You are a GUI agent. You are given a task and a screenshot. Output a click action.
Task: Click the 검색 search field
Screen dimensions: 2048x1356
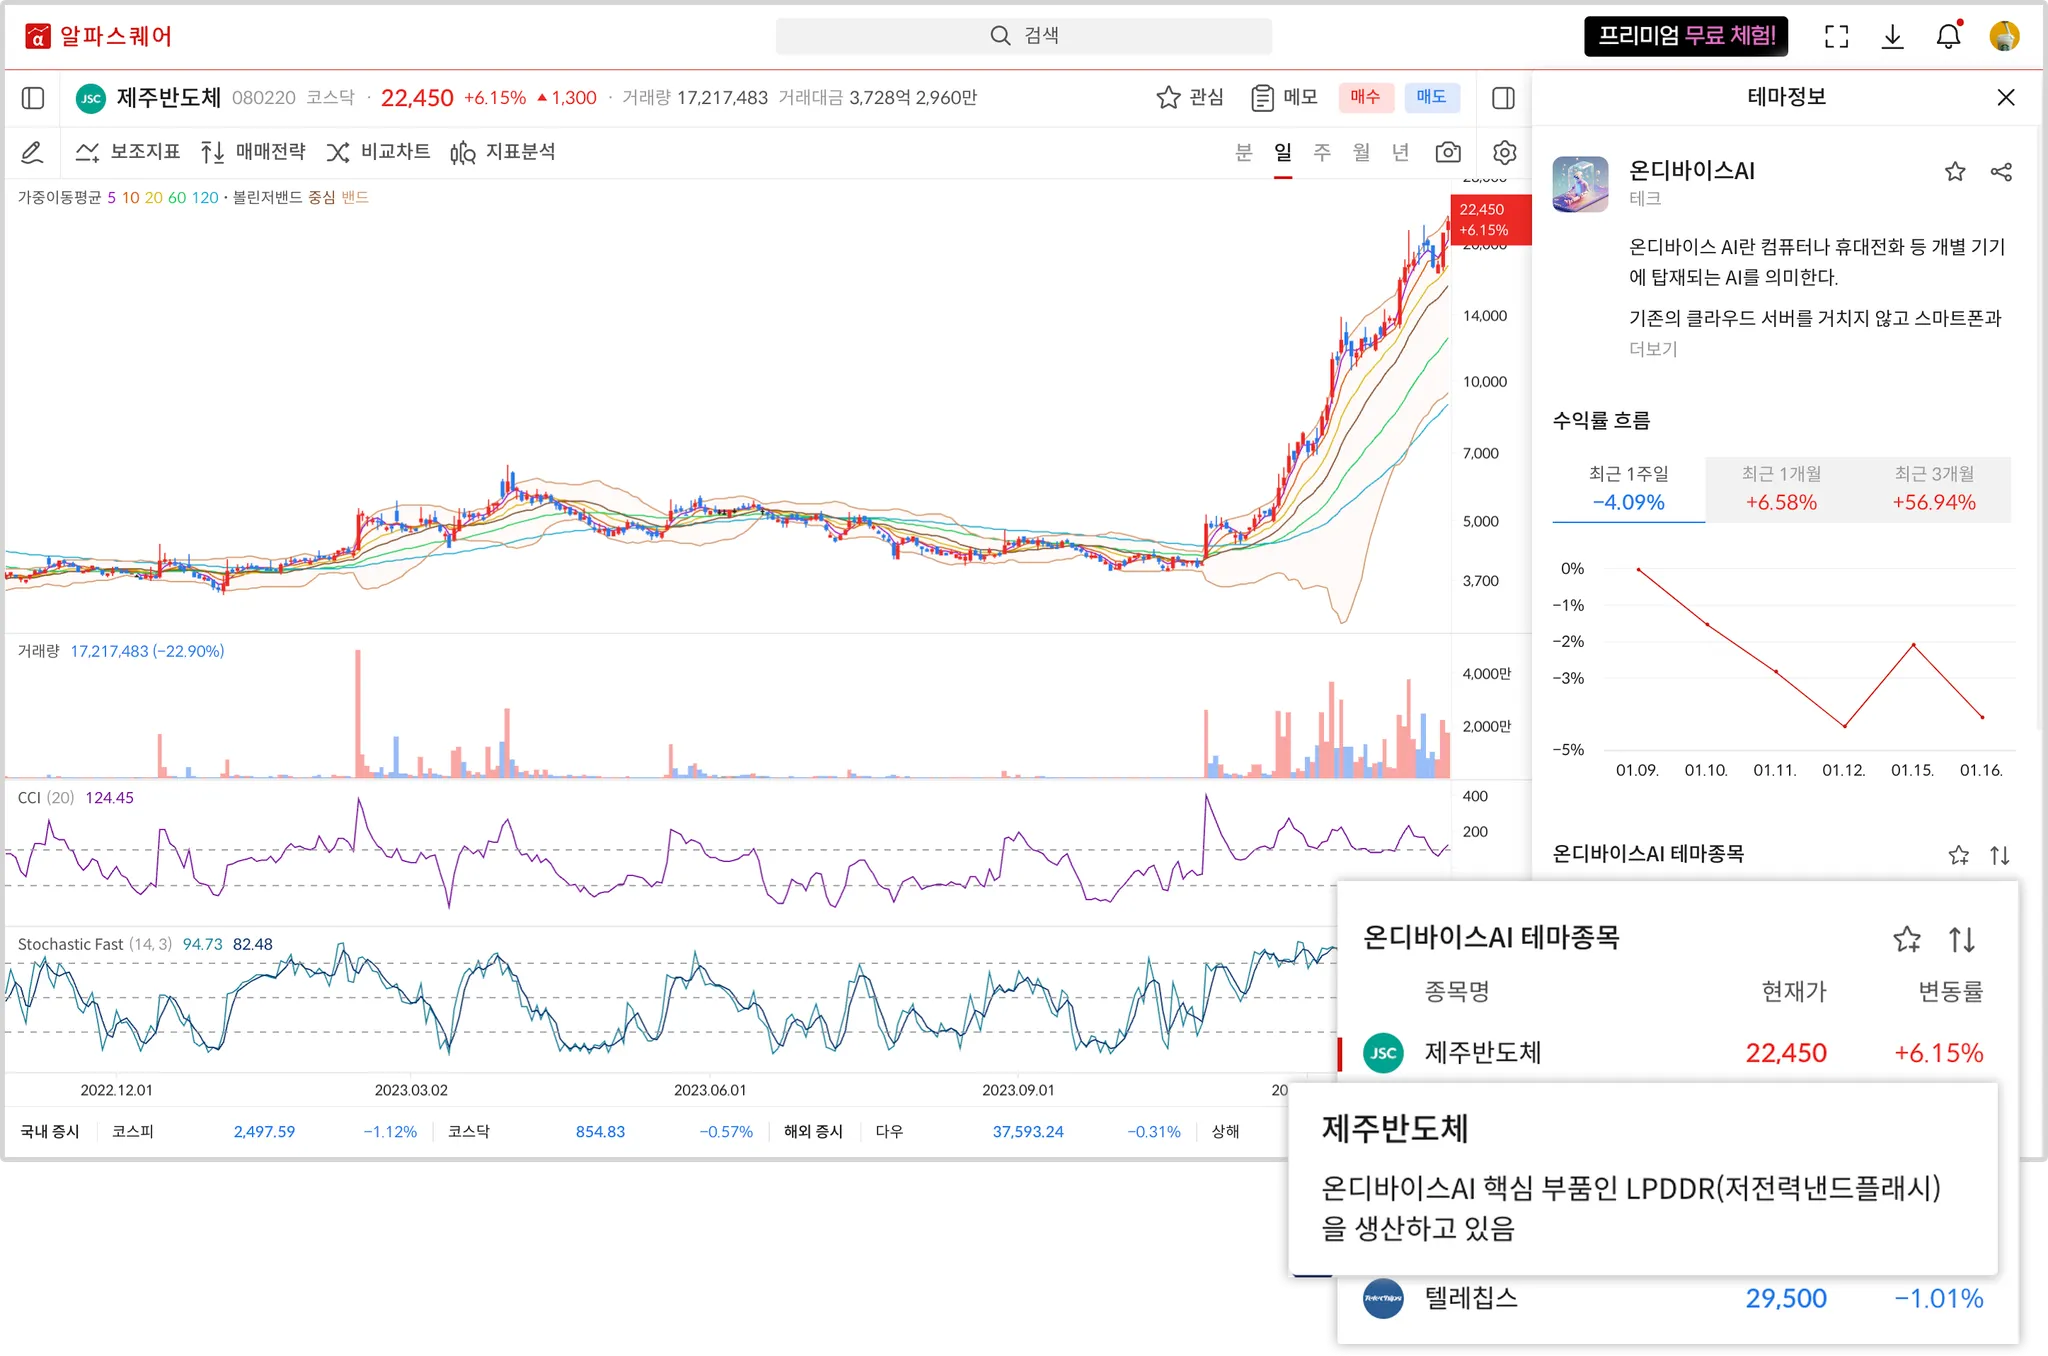pos(1024,36)
